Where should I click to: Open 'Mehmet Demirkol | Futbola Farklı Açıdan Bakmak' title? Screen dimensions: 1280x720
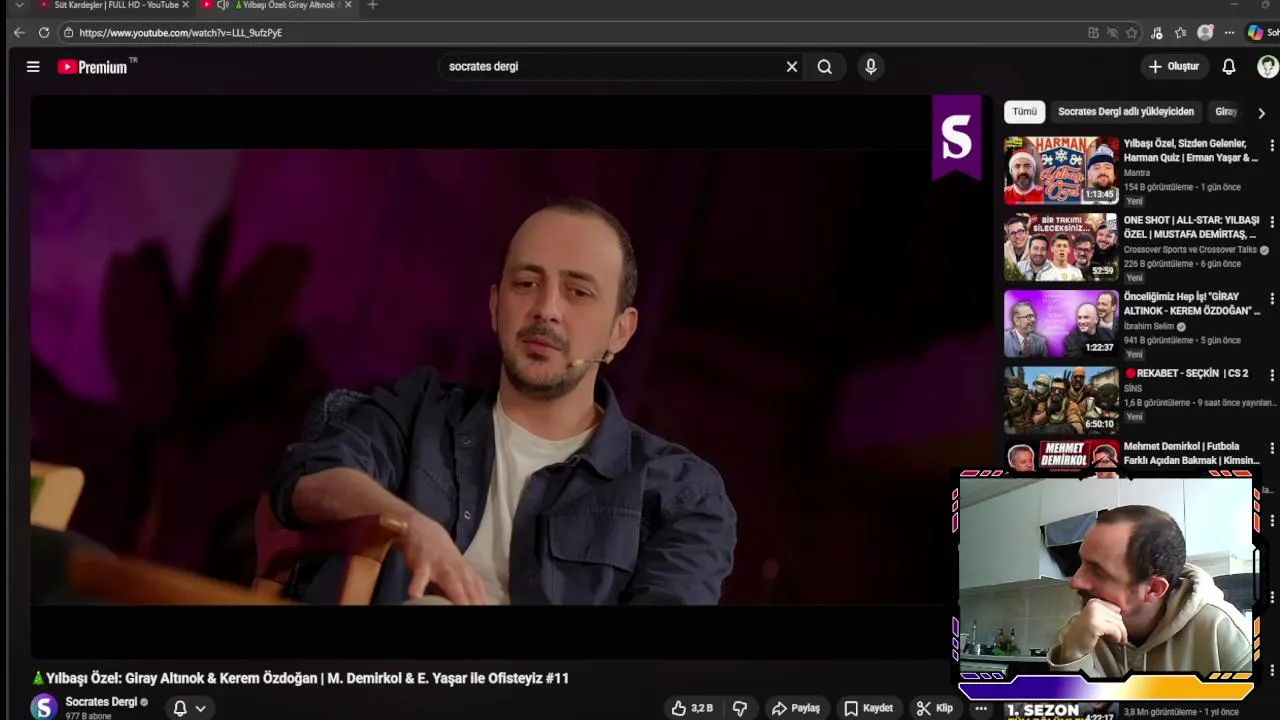pyautogui.click(x=1190, y=453)
